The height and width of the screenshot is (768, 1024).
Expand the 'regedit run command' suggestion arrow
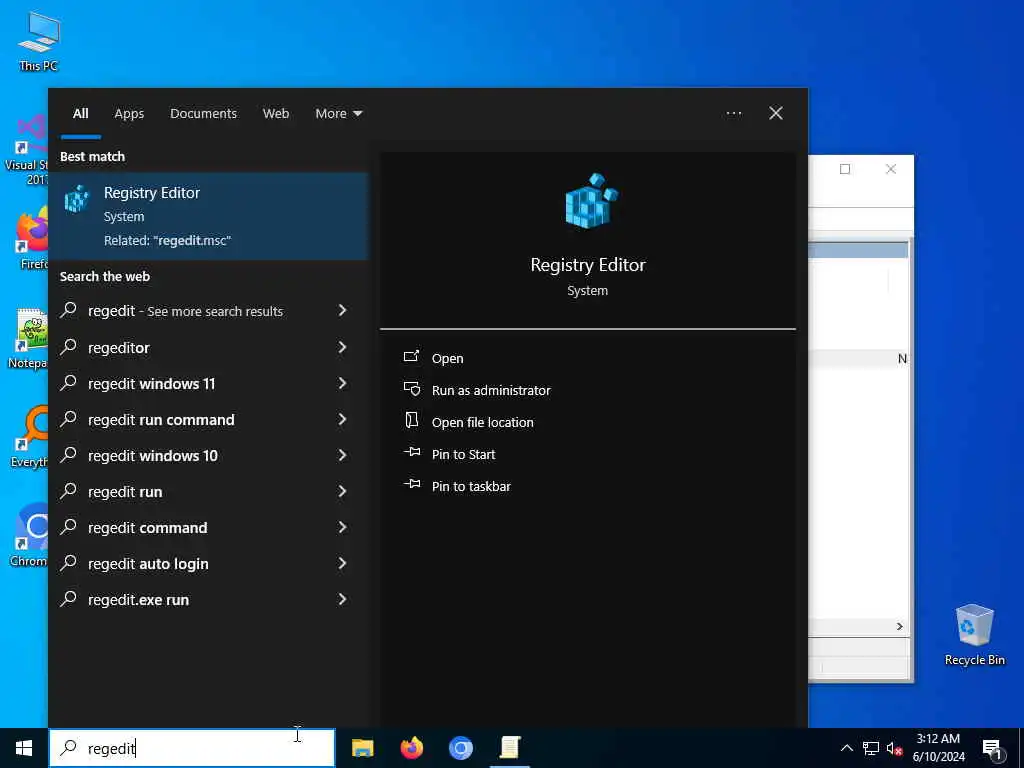pyautogui.click(x=342, y=419)
